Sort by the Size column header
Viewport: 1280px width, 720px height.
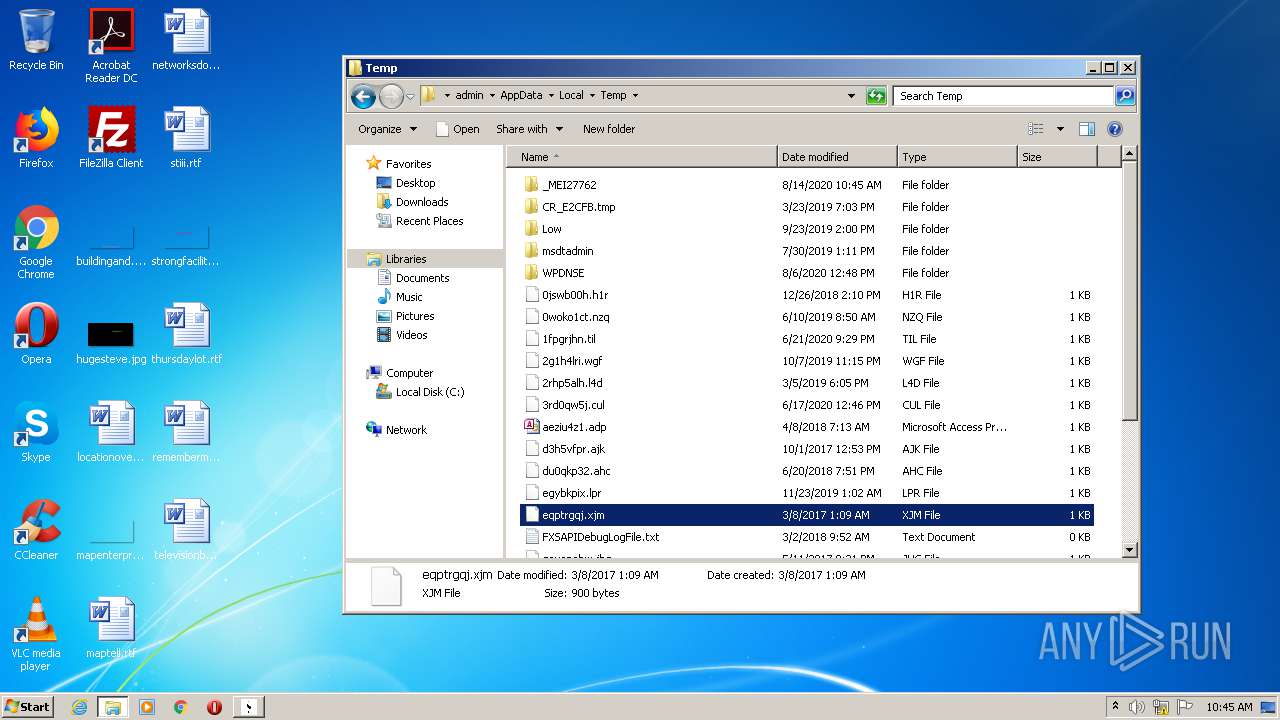[1057, 157]
